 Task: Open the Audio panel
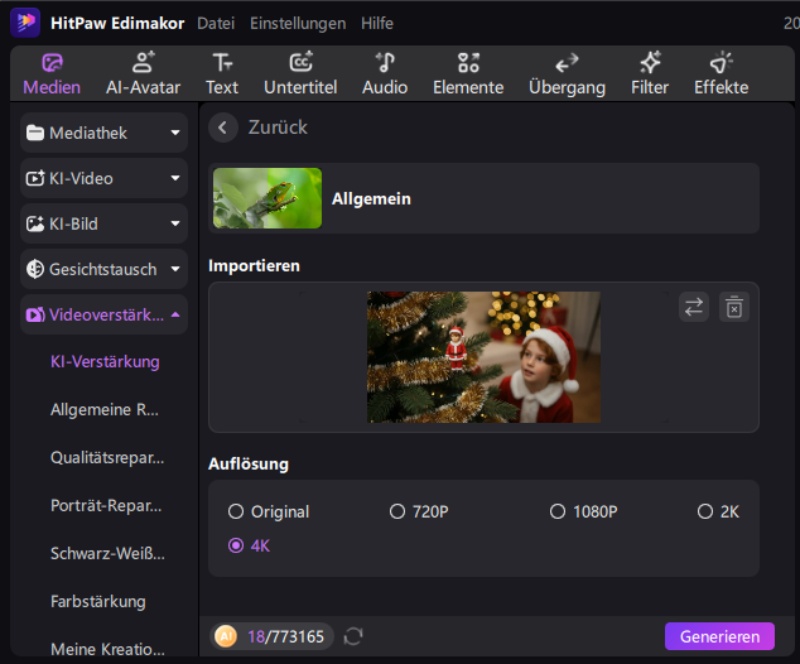[x=384, y=72]
